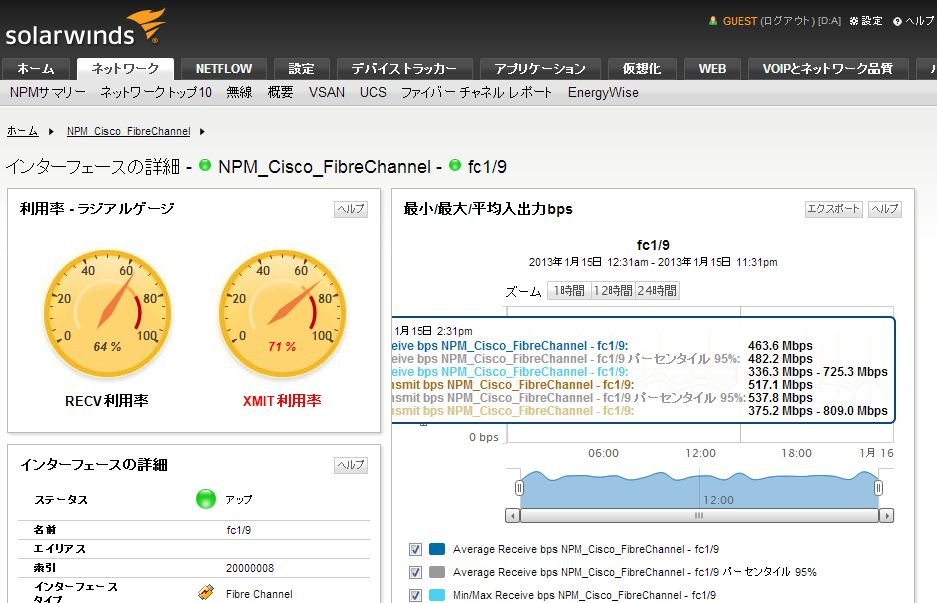Viewport: 937px width, 603px height.
Task: Open the VOIPとネットワーク品質 tab
Action: coord(828,69)
